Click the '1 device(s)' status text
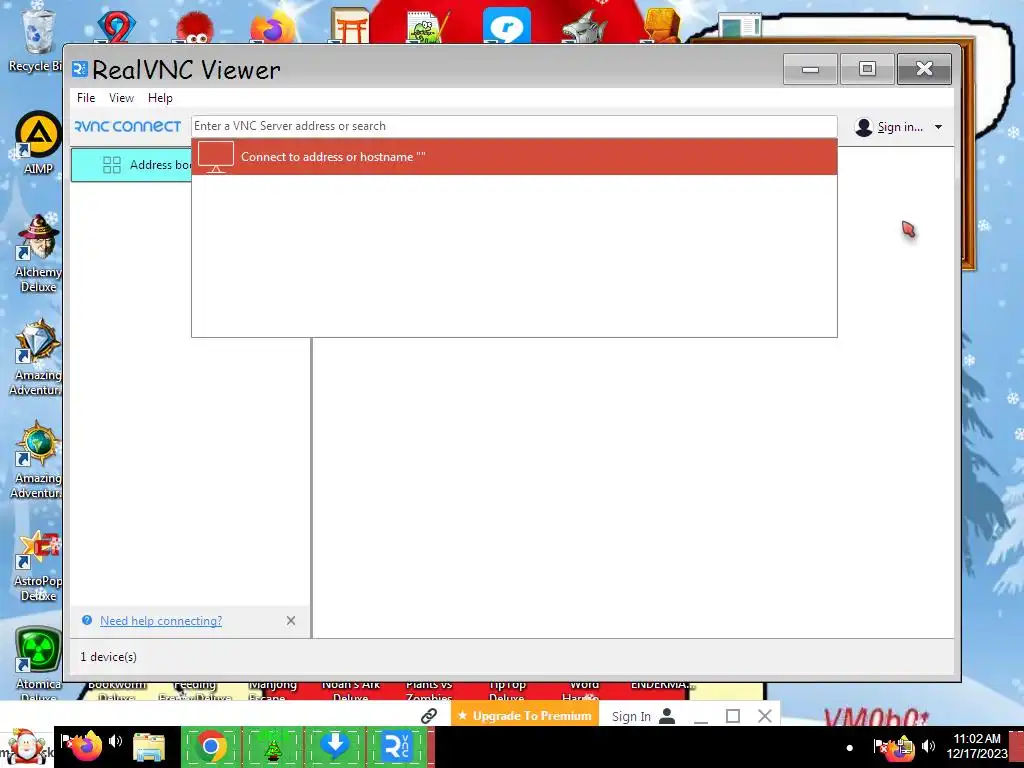The width and height of the screenshot is (1024, 768). click(108, 656)
